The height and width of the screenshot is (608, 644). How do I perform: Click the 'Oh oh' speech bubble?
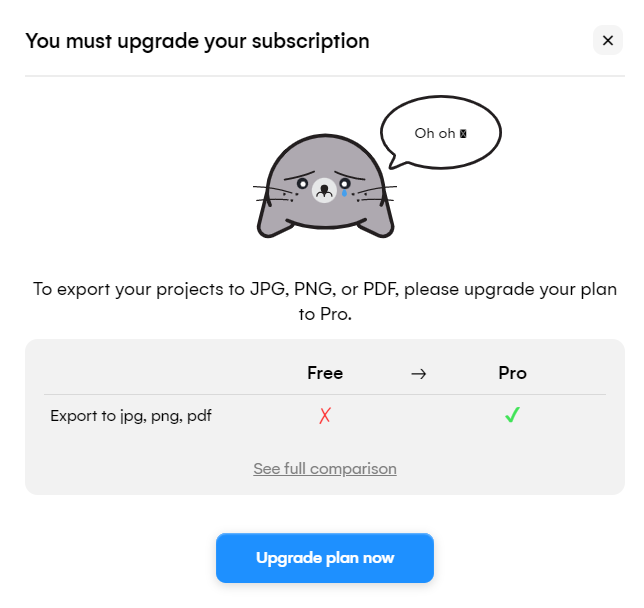(x=441, y=133)
